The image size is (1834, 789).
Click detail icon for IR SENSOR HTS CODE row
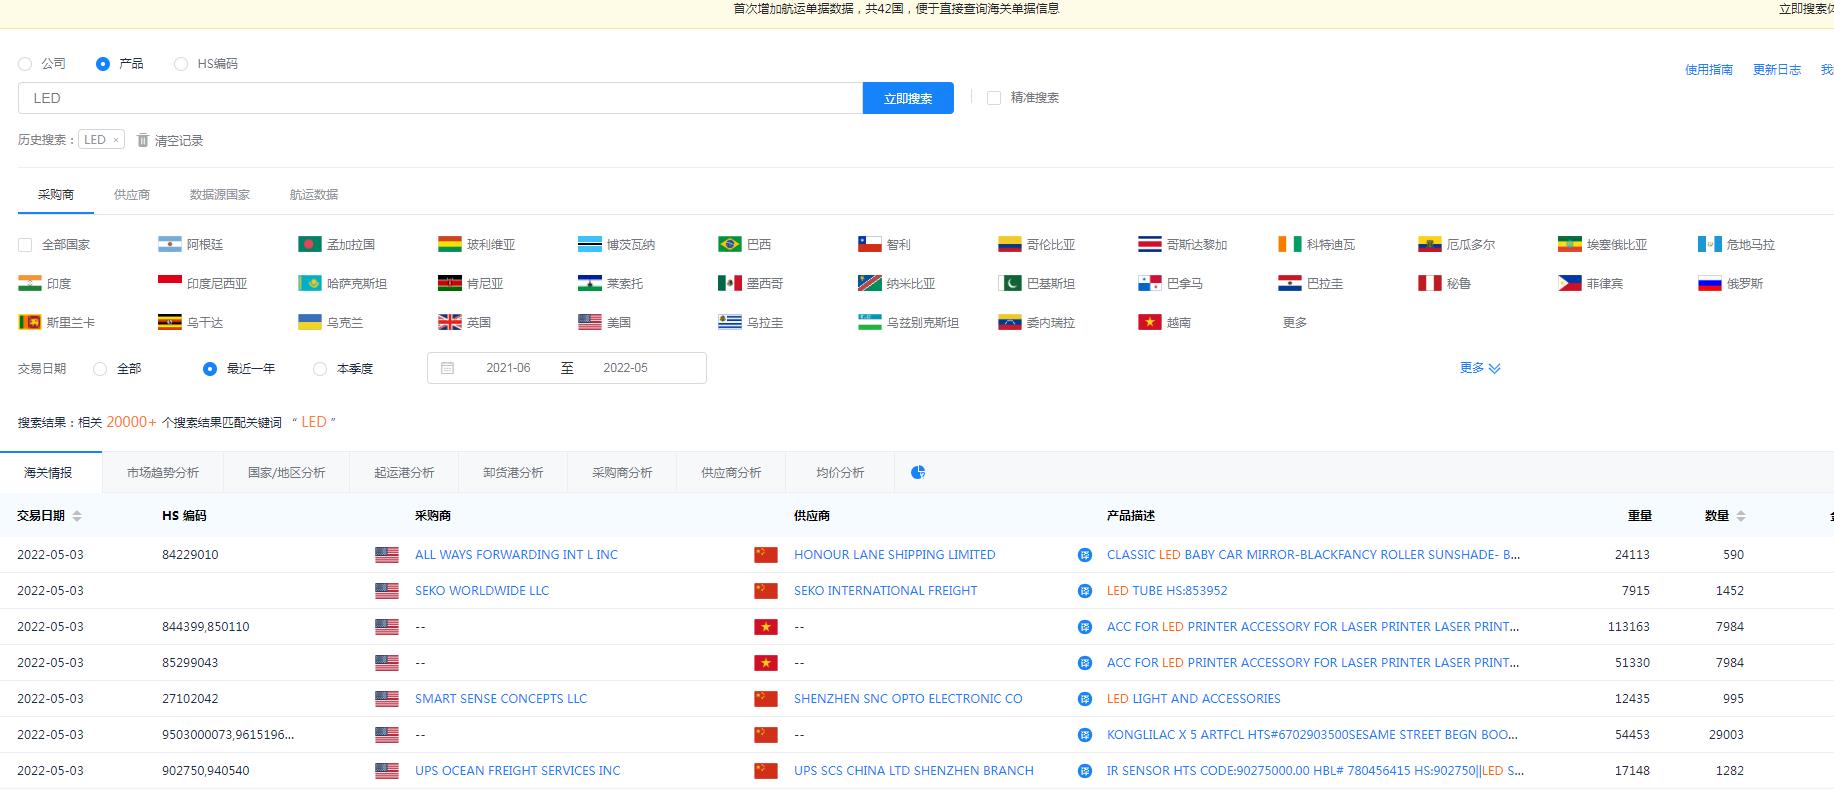pos(1085,771)
